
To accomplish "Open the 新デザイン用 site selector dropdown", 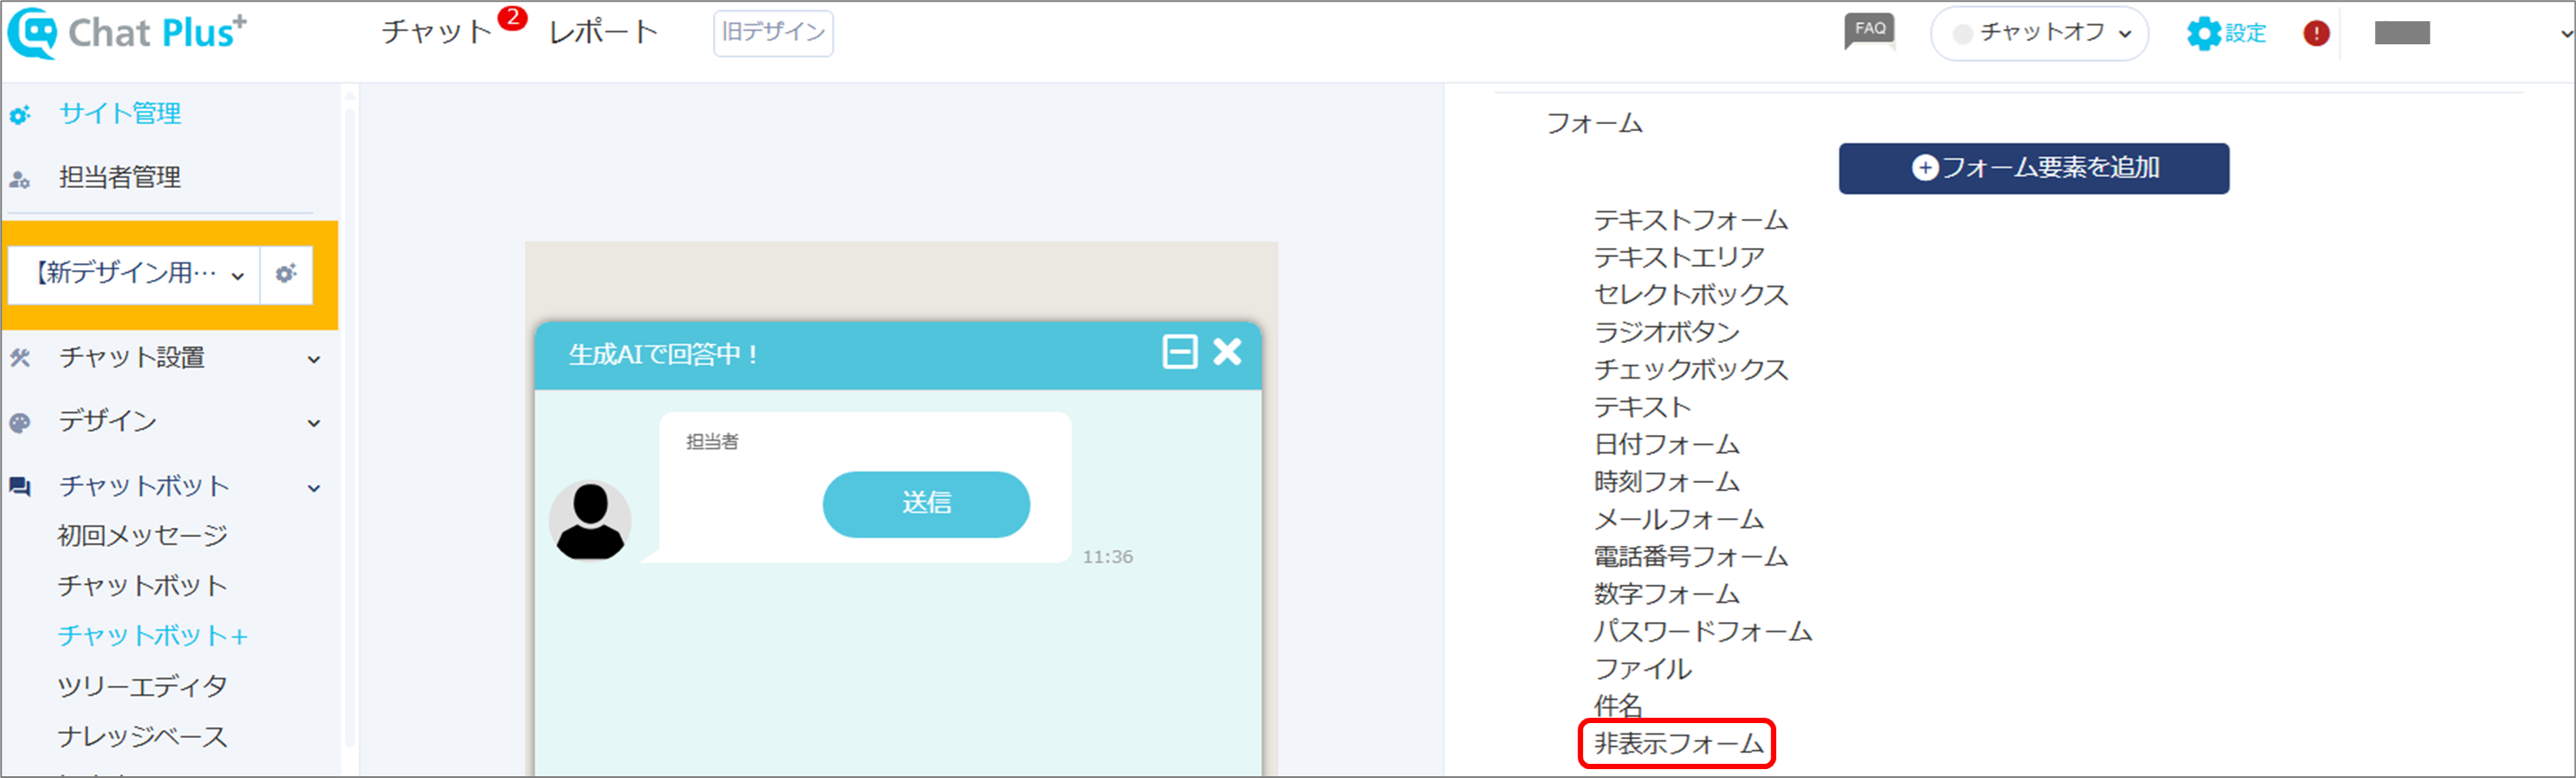I will pyautogui.click(x=134, y=274).
